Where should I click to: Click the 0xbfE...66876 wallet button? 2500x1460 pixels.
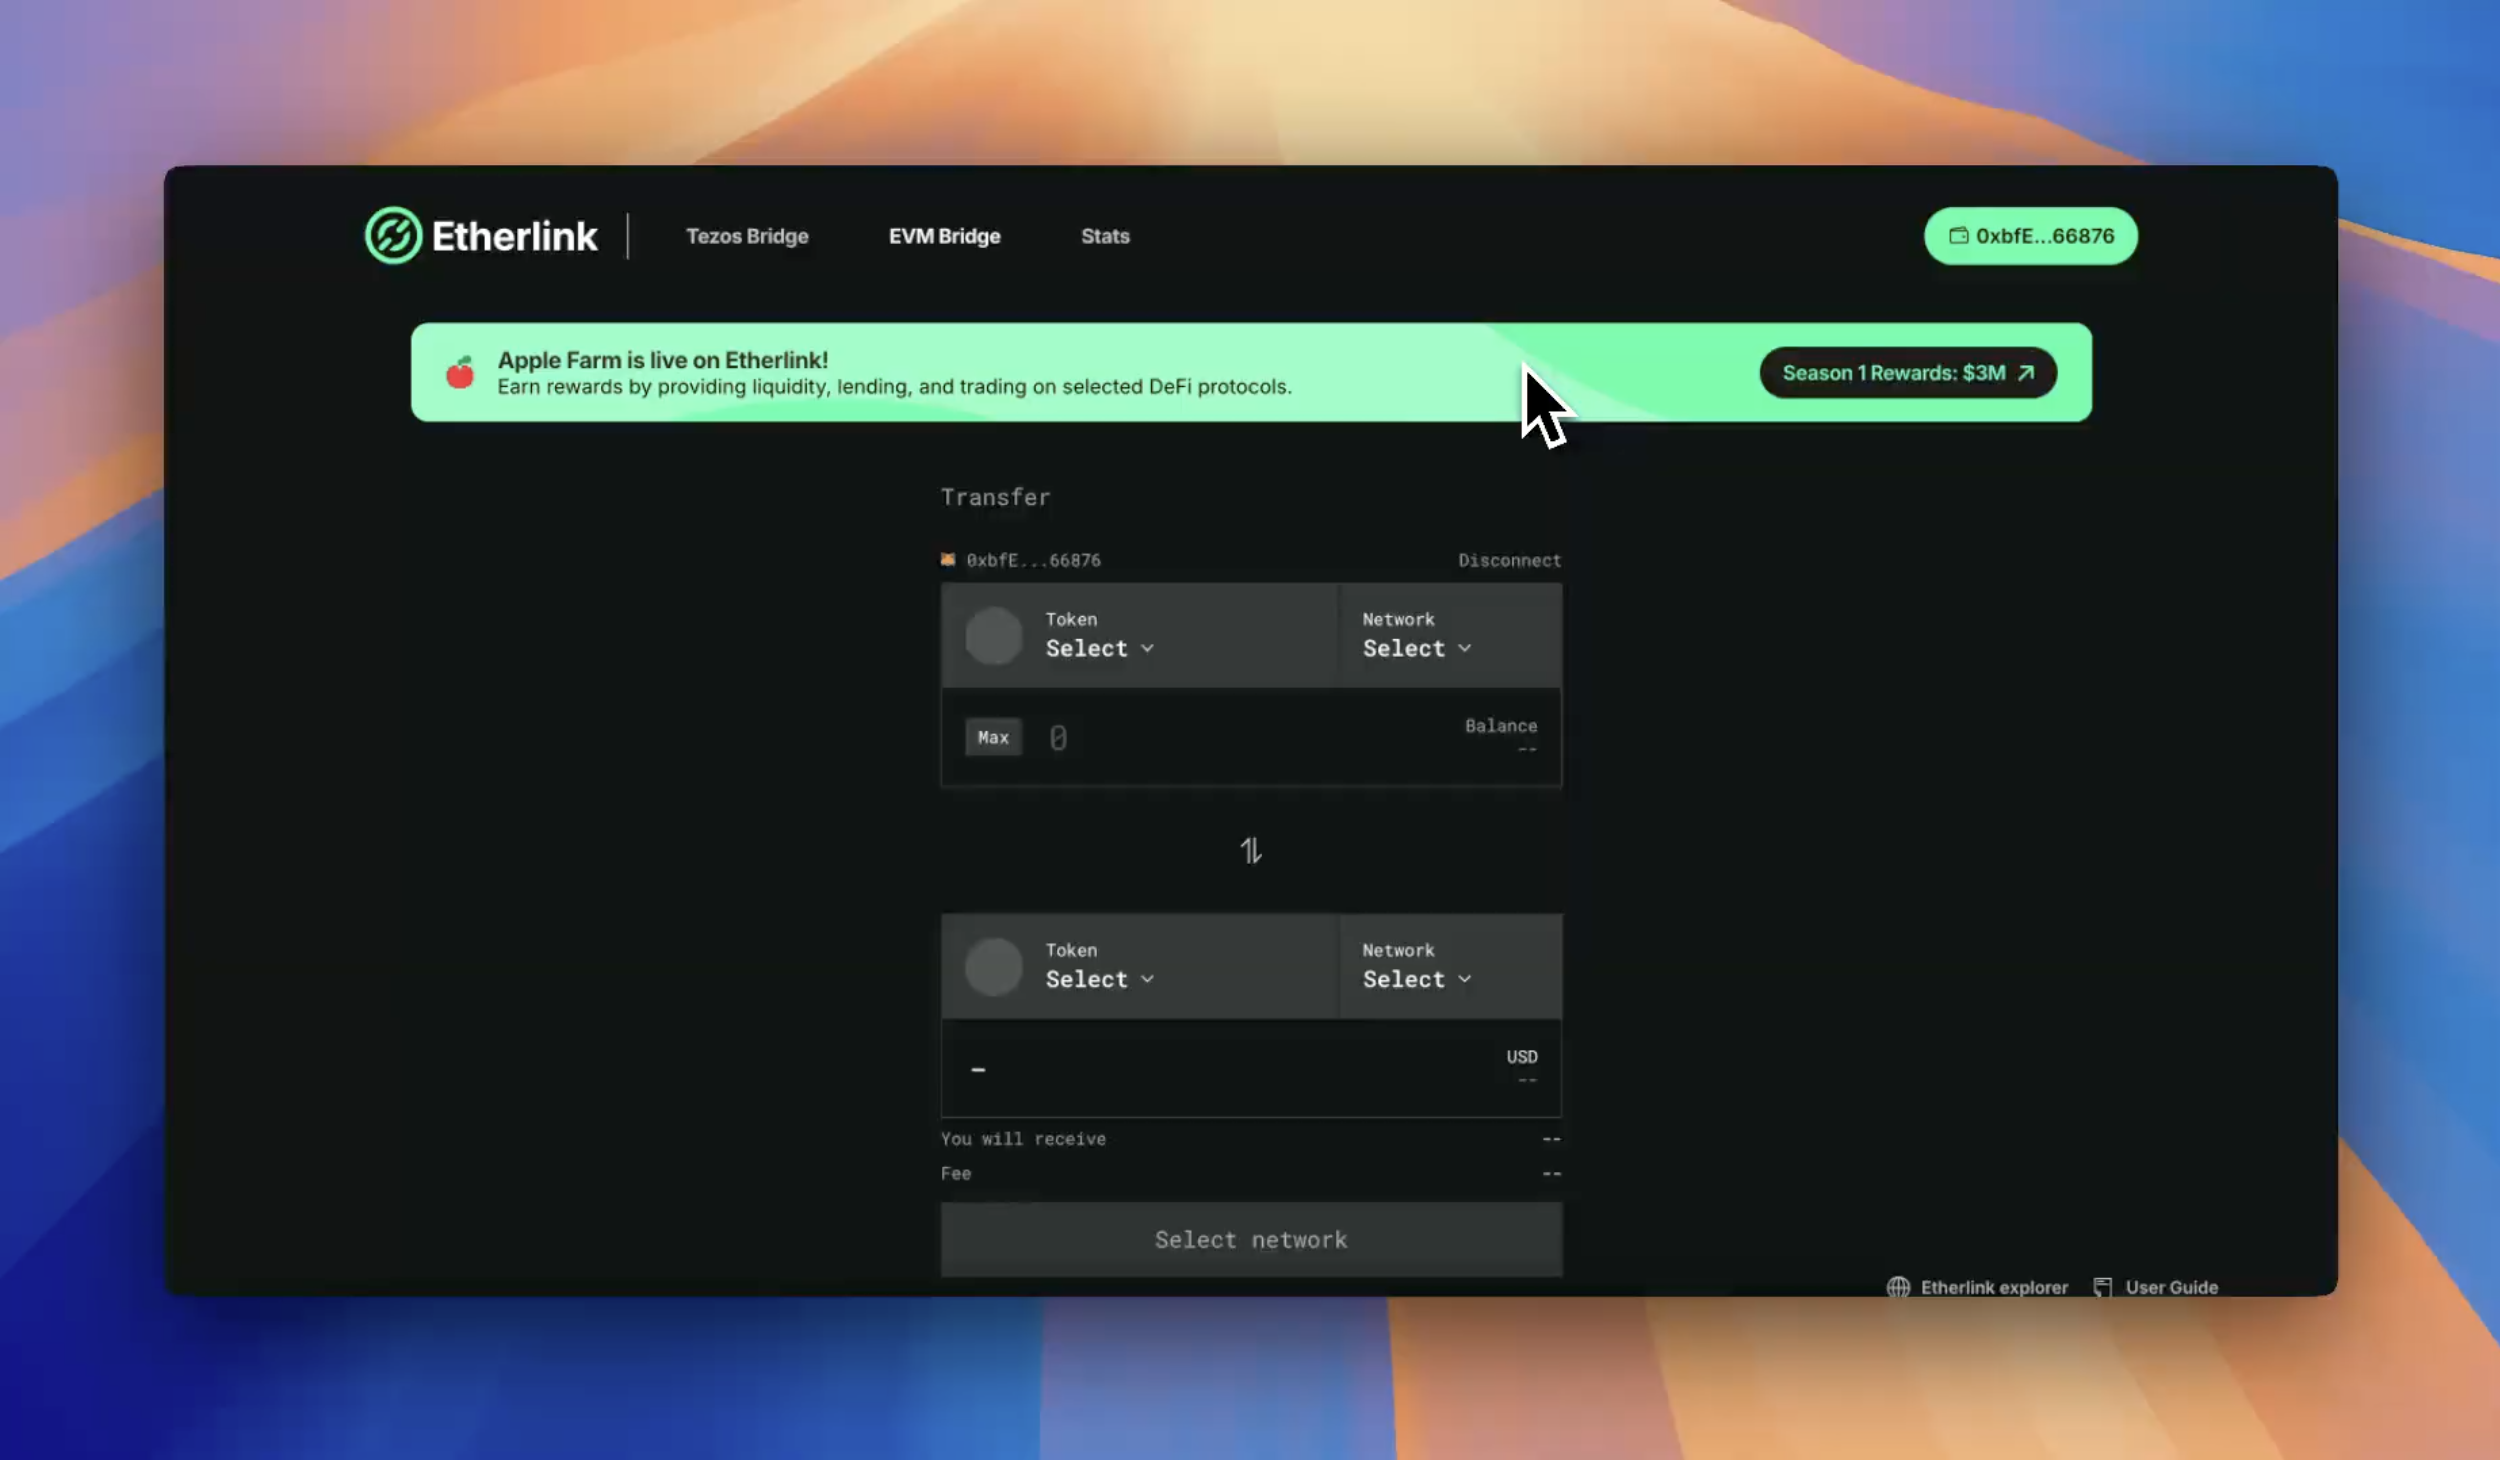pyautogui.click(x=2031, y=236)
